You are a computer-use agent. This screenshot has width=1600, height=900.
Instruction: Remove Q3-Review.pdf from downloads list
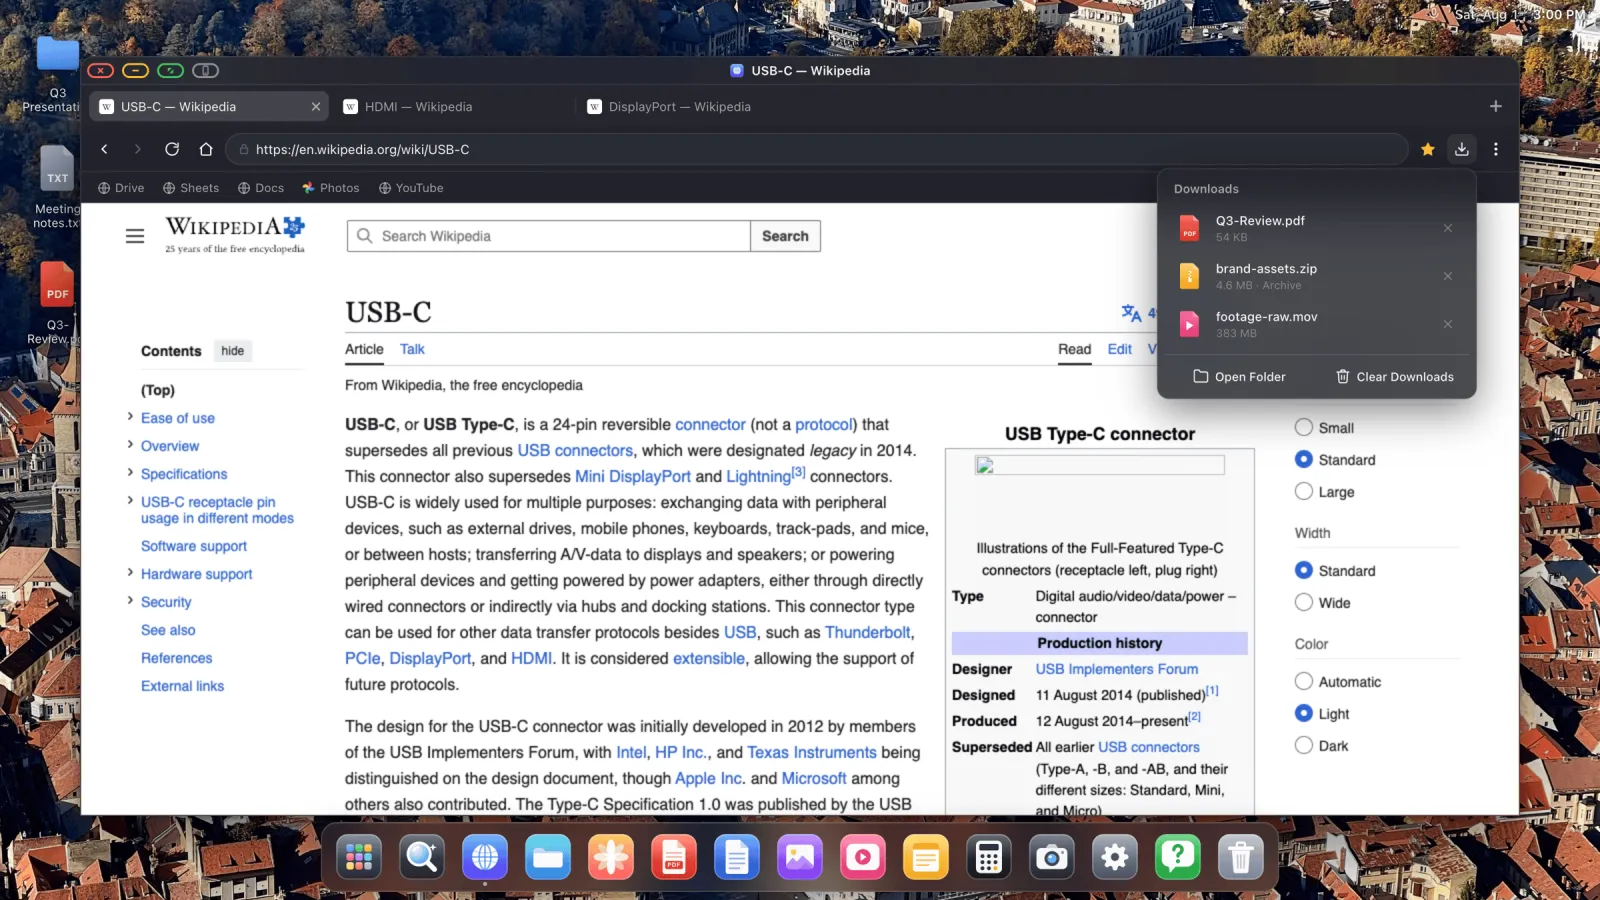1448,228
